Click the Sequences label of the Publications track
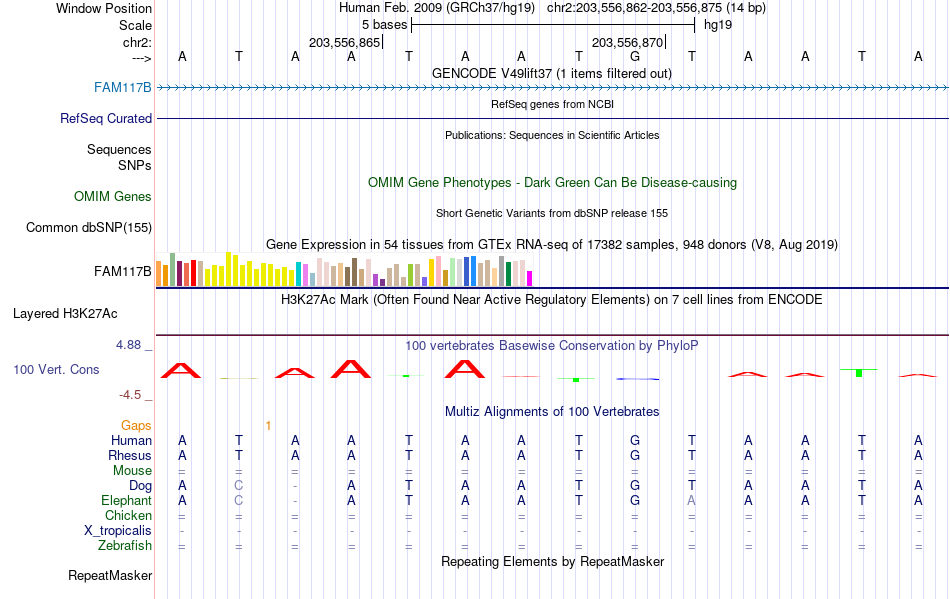950x599 pixels. [x=119, y=150]
